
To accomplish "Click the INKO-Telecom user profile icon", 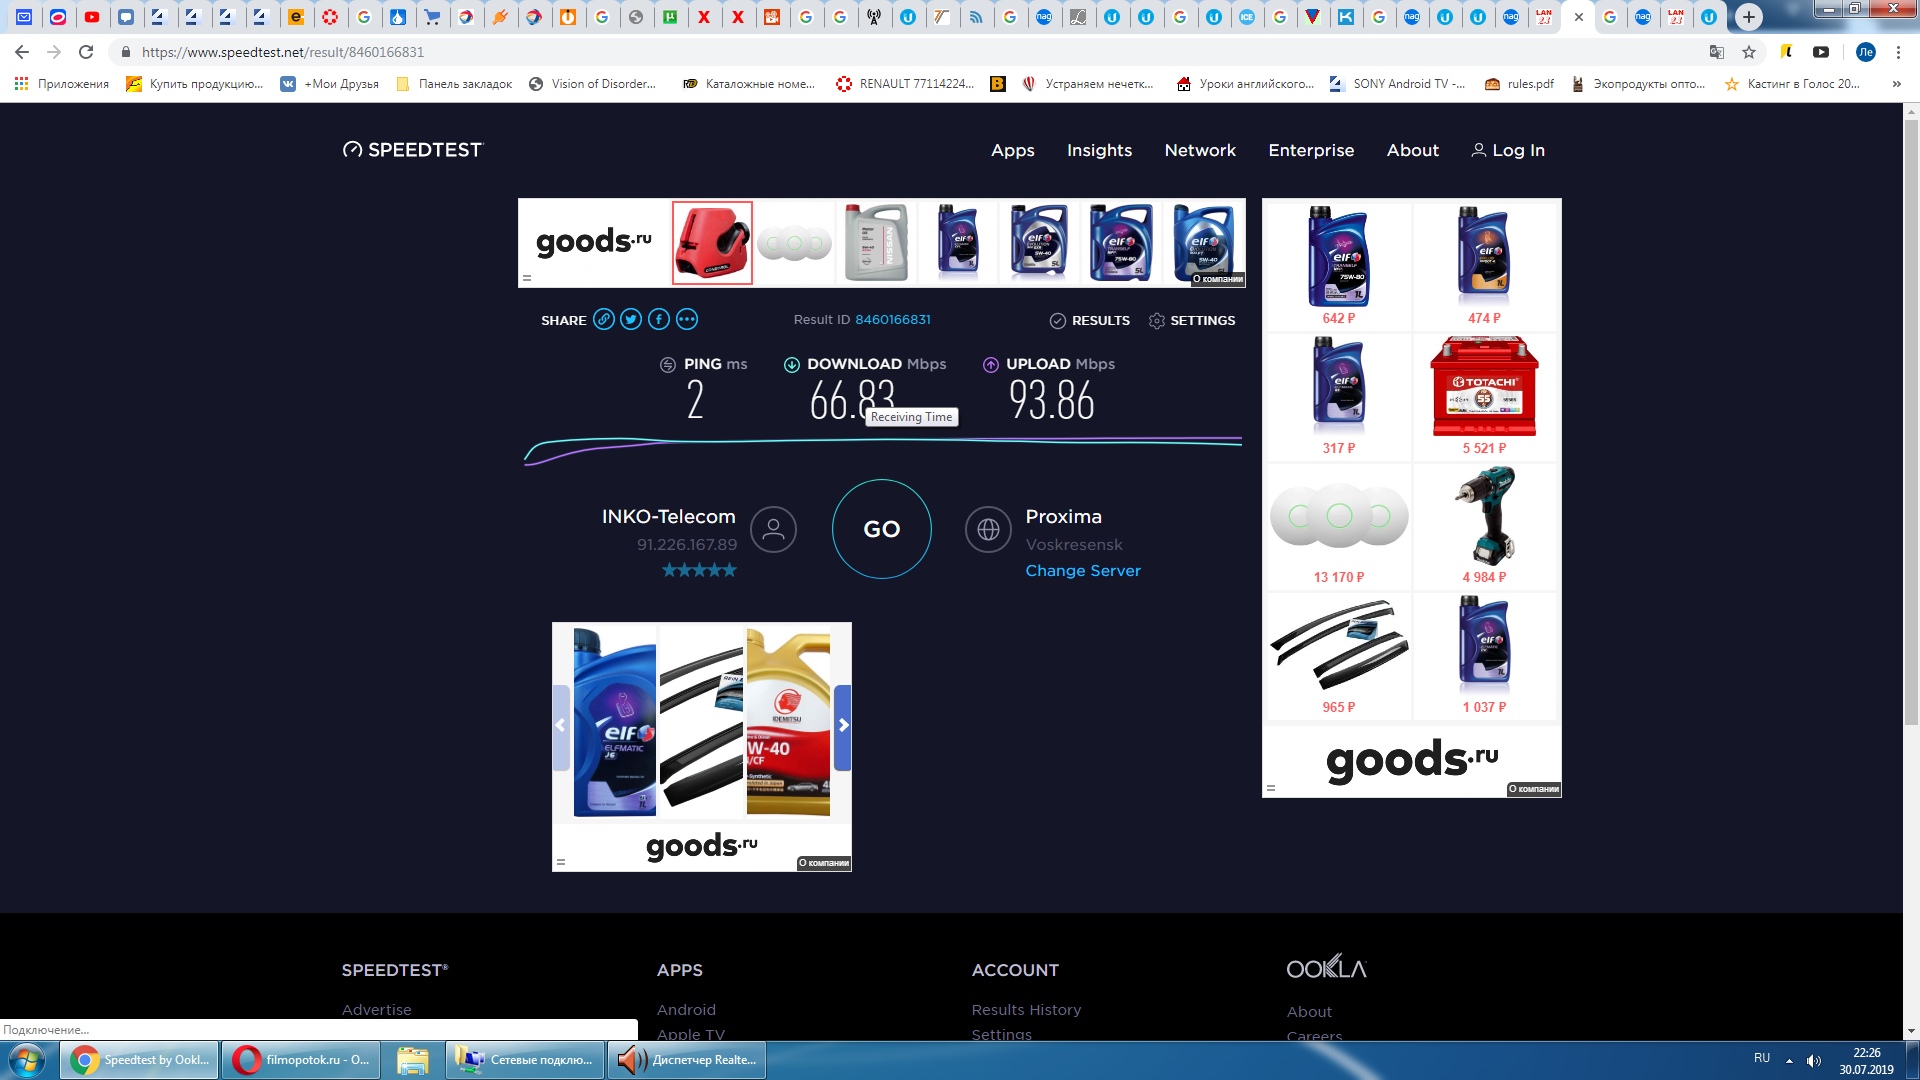I will pos(773,530).
